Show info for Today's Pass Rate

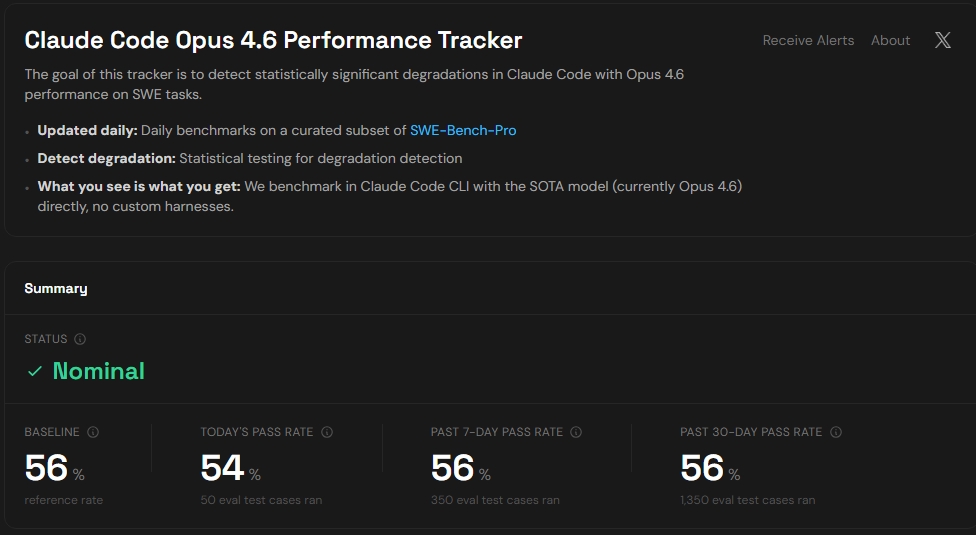tap(327, 432)
